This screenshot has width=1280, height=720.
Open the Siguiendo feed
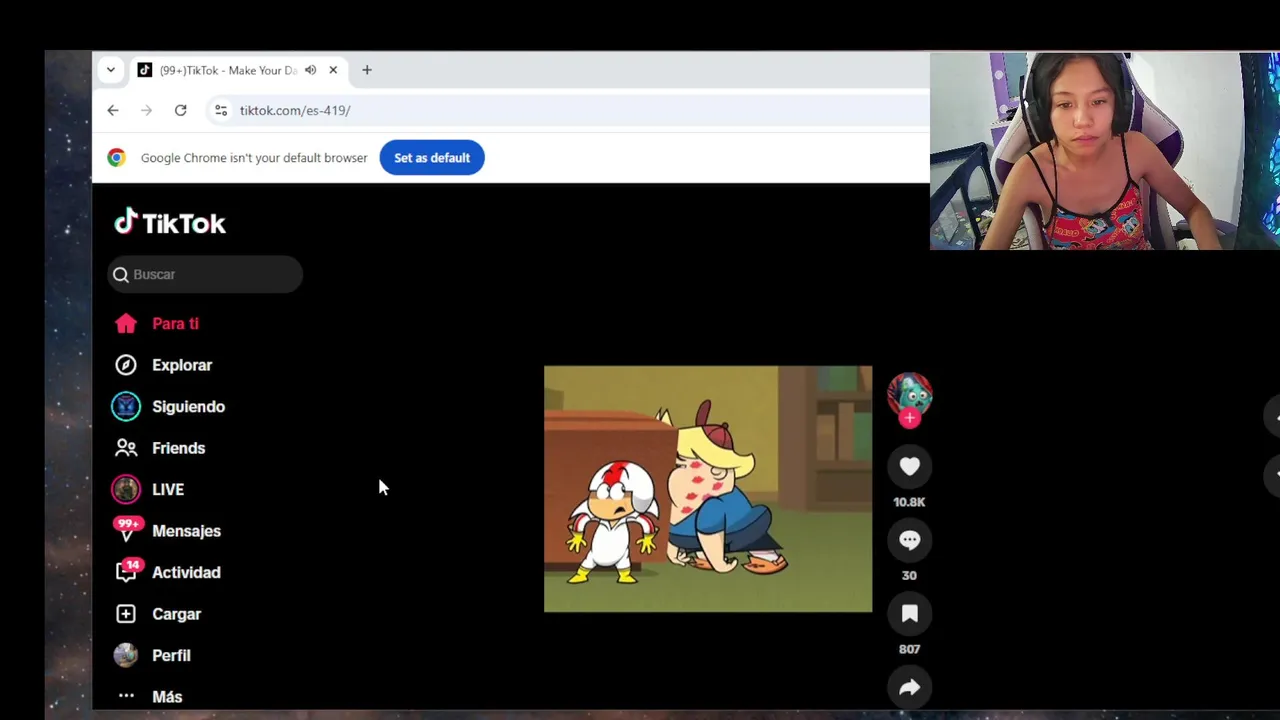click(188, 407)
